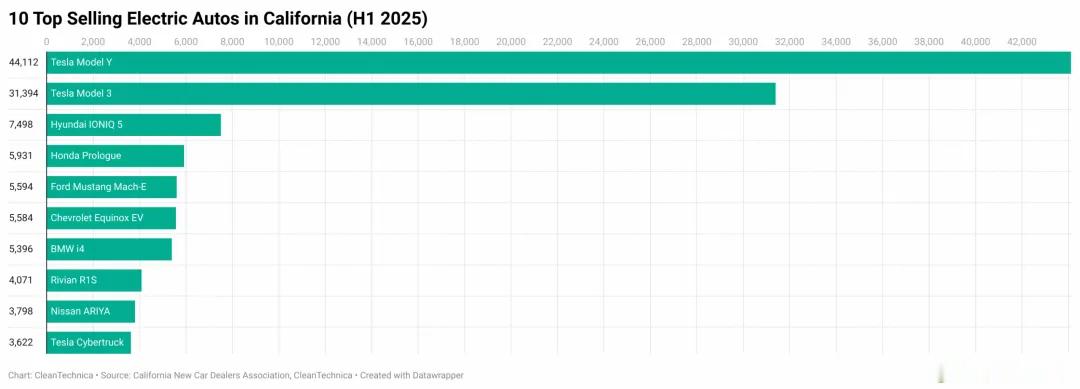The height and width of the screenshot is (389, 1080).
Task: Click the 42,000 axis tick label
Action: 1021,41
